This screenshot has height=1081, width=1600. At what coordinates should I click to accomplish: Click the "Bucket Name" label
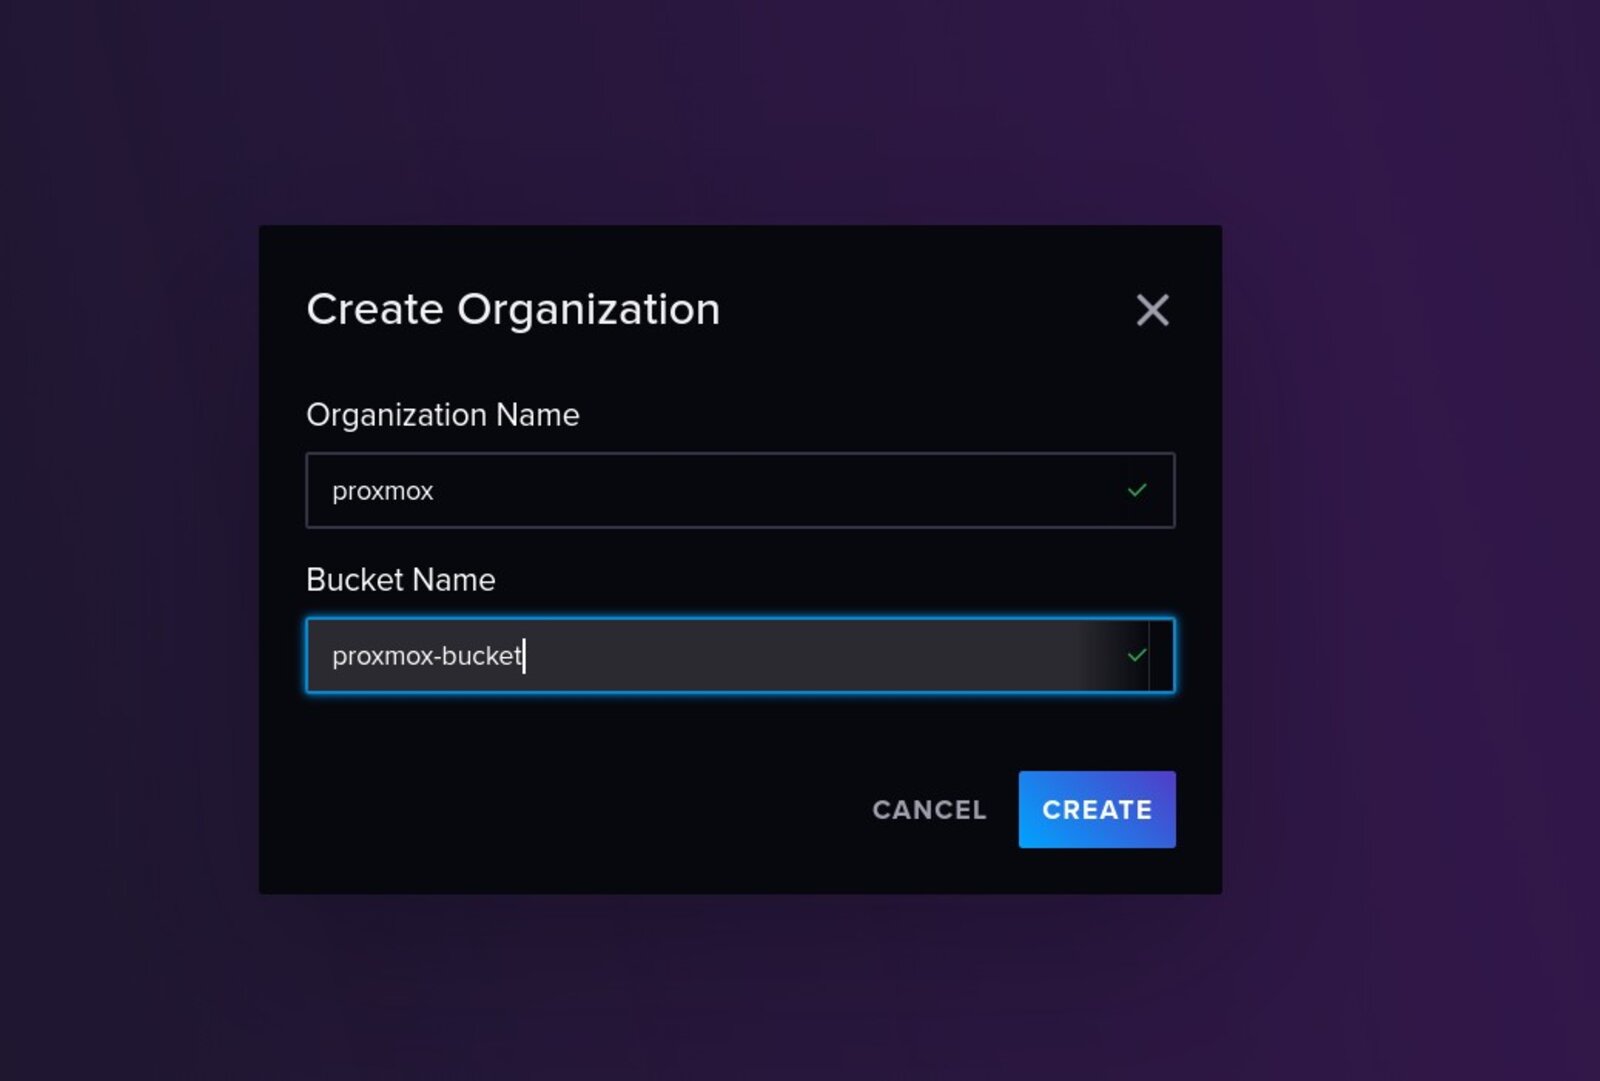(x=401, y=580)
